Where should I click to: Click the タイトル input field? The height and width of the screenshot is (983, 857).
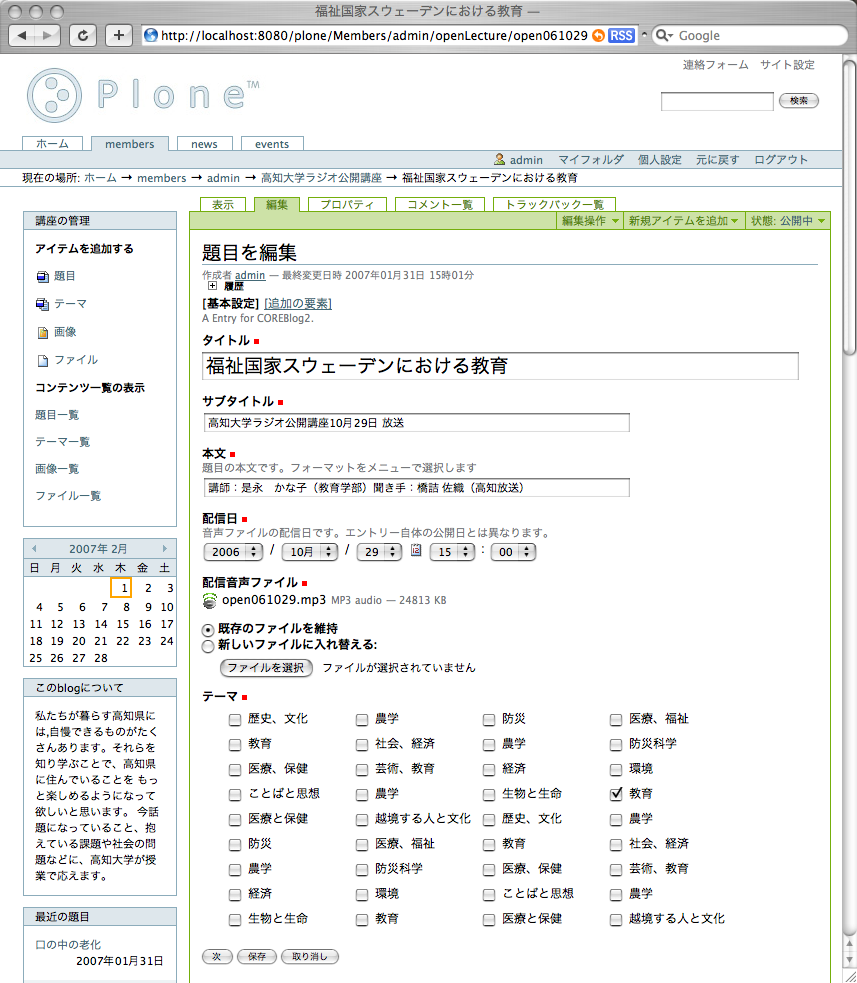click(500, 366)
